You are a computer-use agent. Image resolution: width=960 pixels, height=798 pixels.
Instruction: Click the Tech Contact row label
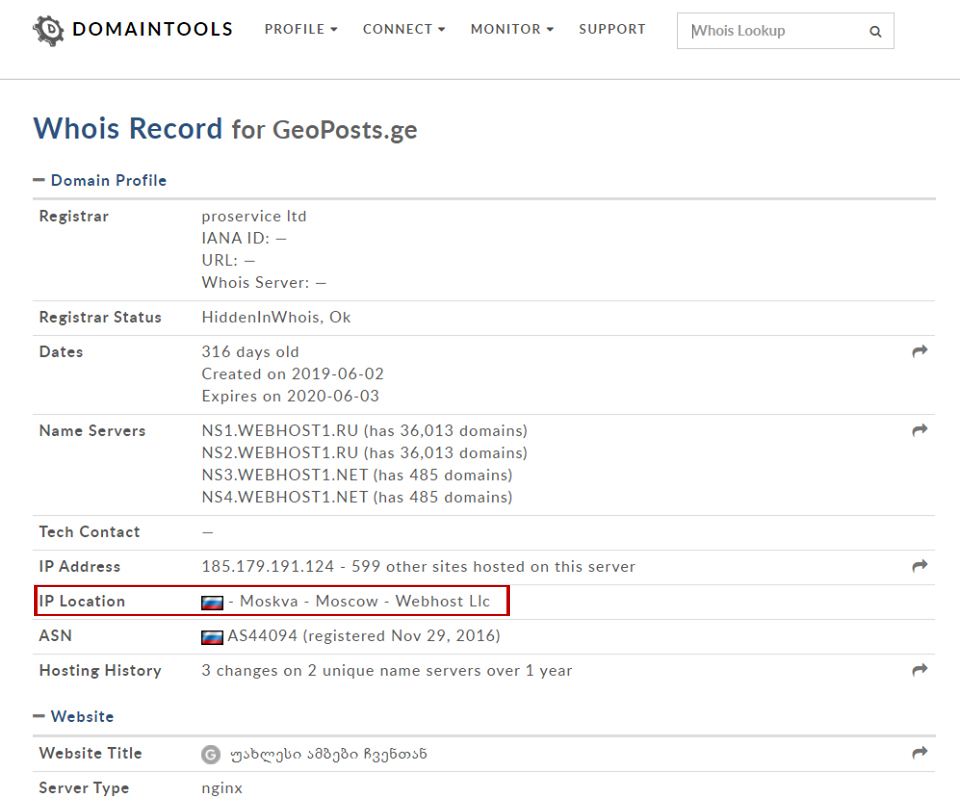click(x=89, y=532)
